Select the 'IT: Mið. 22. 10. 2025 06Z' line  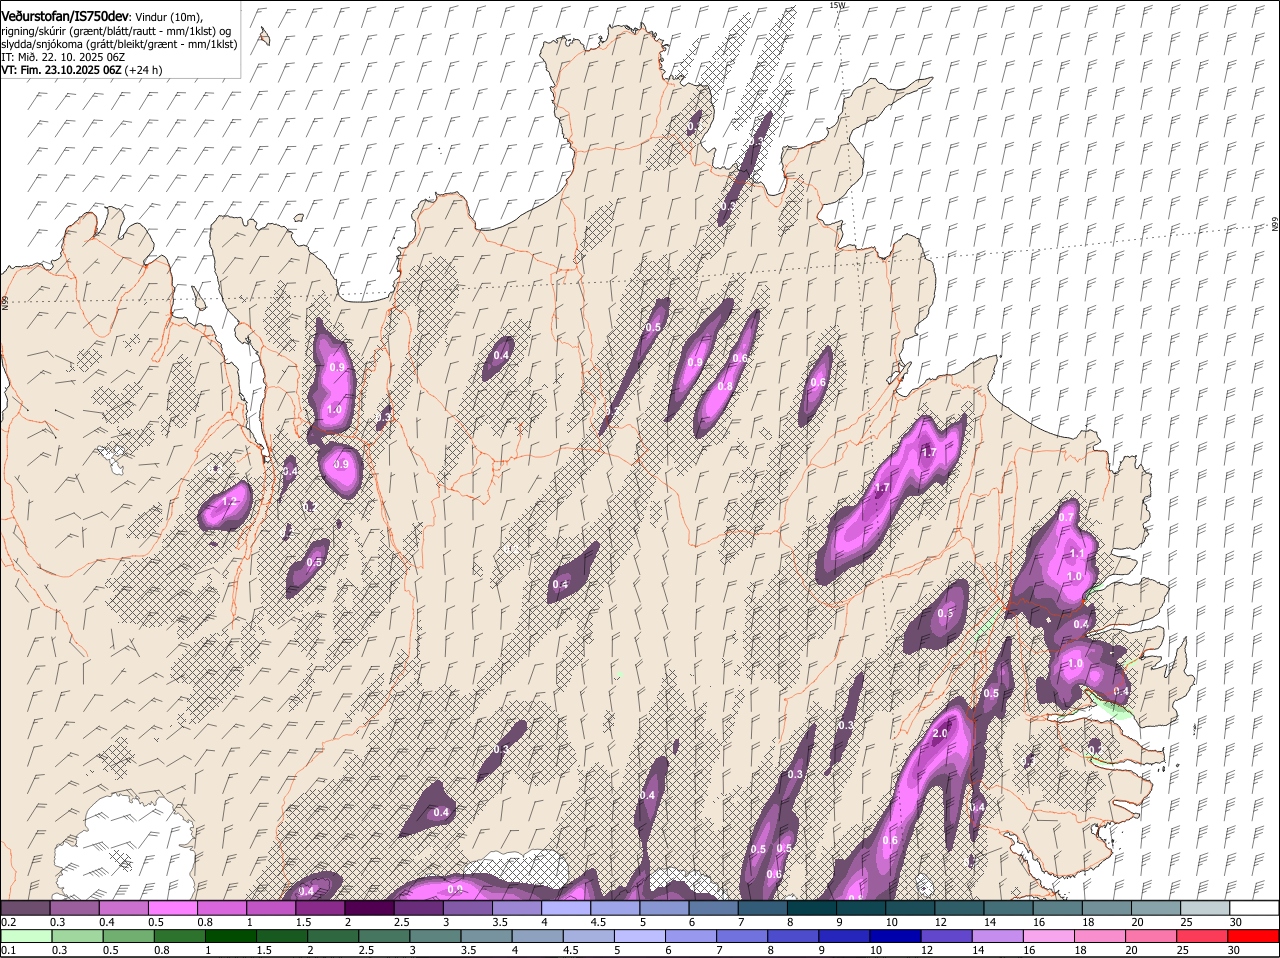(x=63, y=57)
